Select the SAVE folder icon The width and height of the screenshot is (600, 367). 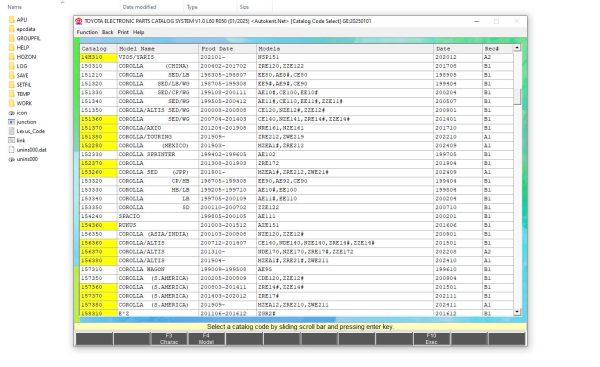(11, 75)
